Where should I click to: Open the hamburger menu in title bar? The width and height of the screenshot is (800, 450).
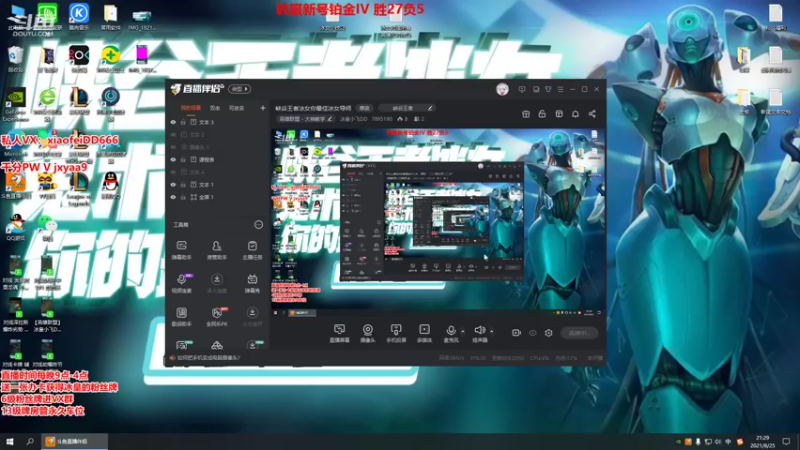[x=560, y=89]
